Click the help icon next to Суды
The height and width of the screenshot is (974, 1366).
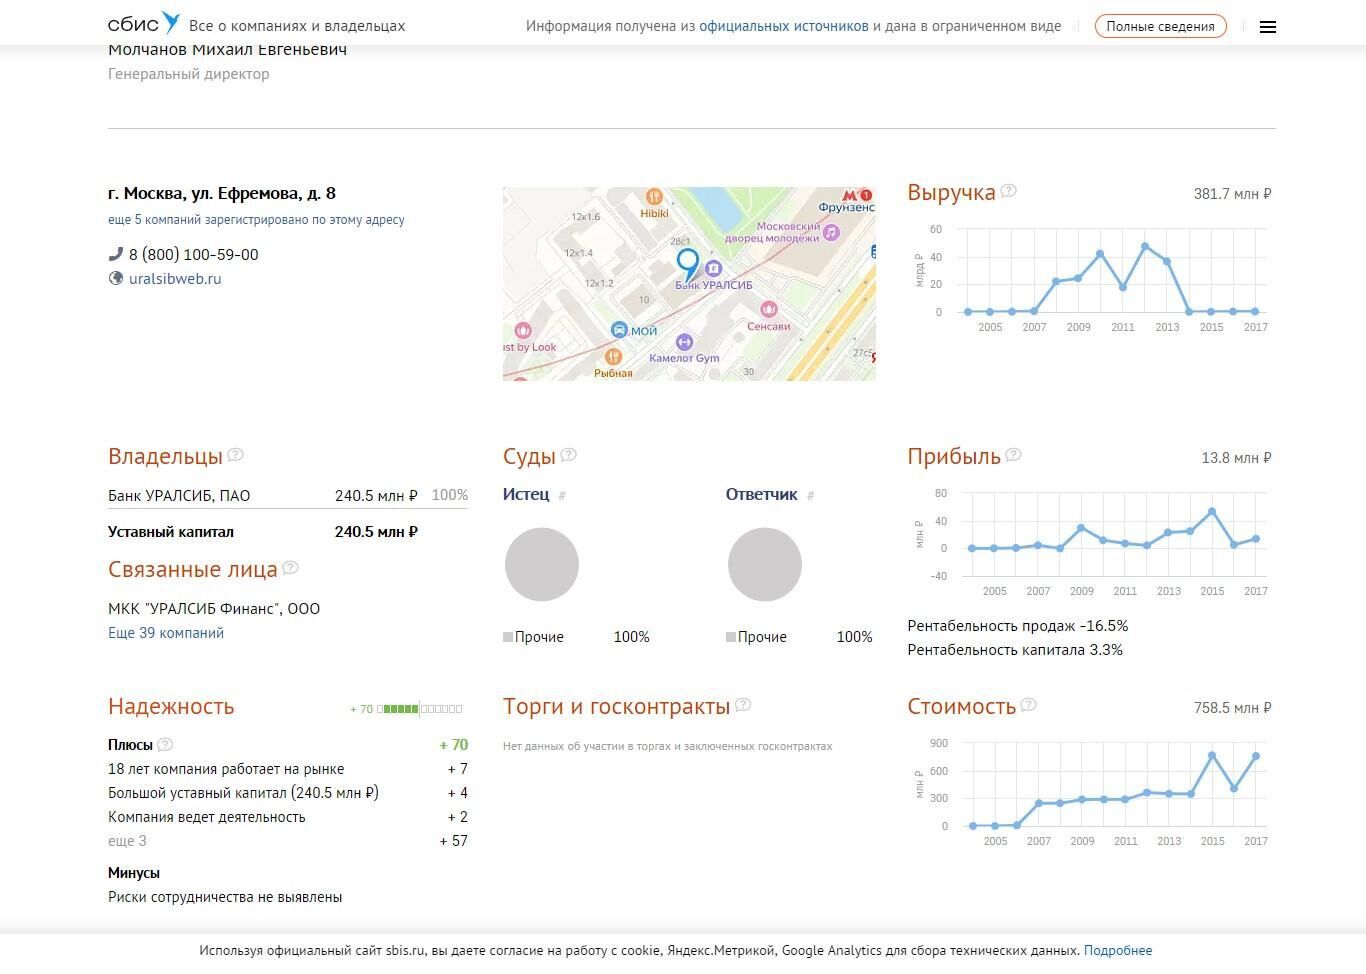[x=568, y=454]
